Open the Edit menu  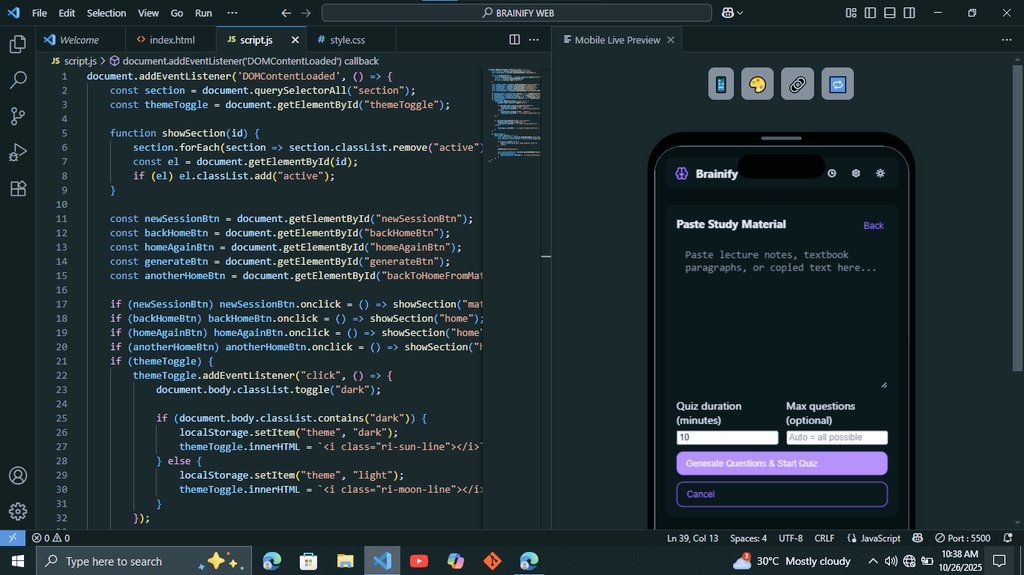[67, 12]
